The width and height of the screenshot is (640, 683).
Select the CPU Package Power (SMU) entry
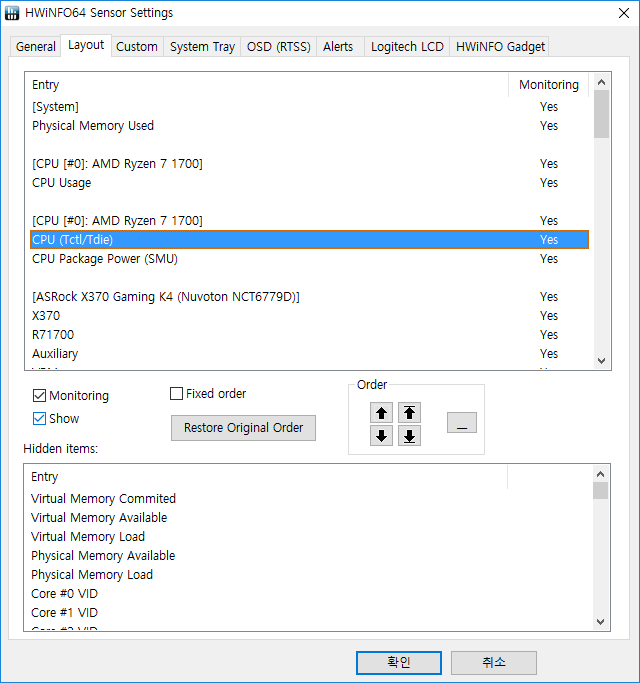click(x=105, y=259)
